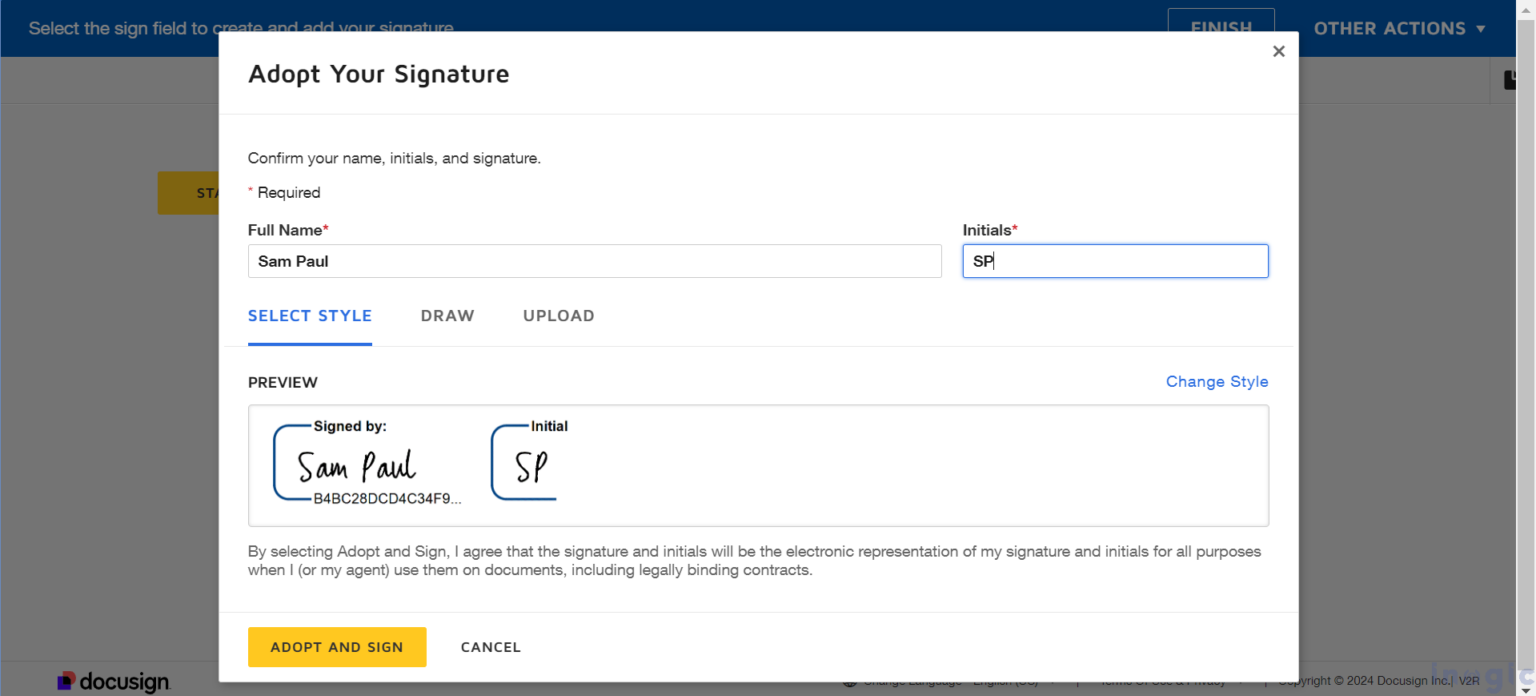
Task: Dismiss the Adopt Your Signature dialog
Action: [x=1278, y=51]
